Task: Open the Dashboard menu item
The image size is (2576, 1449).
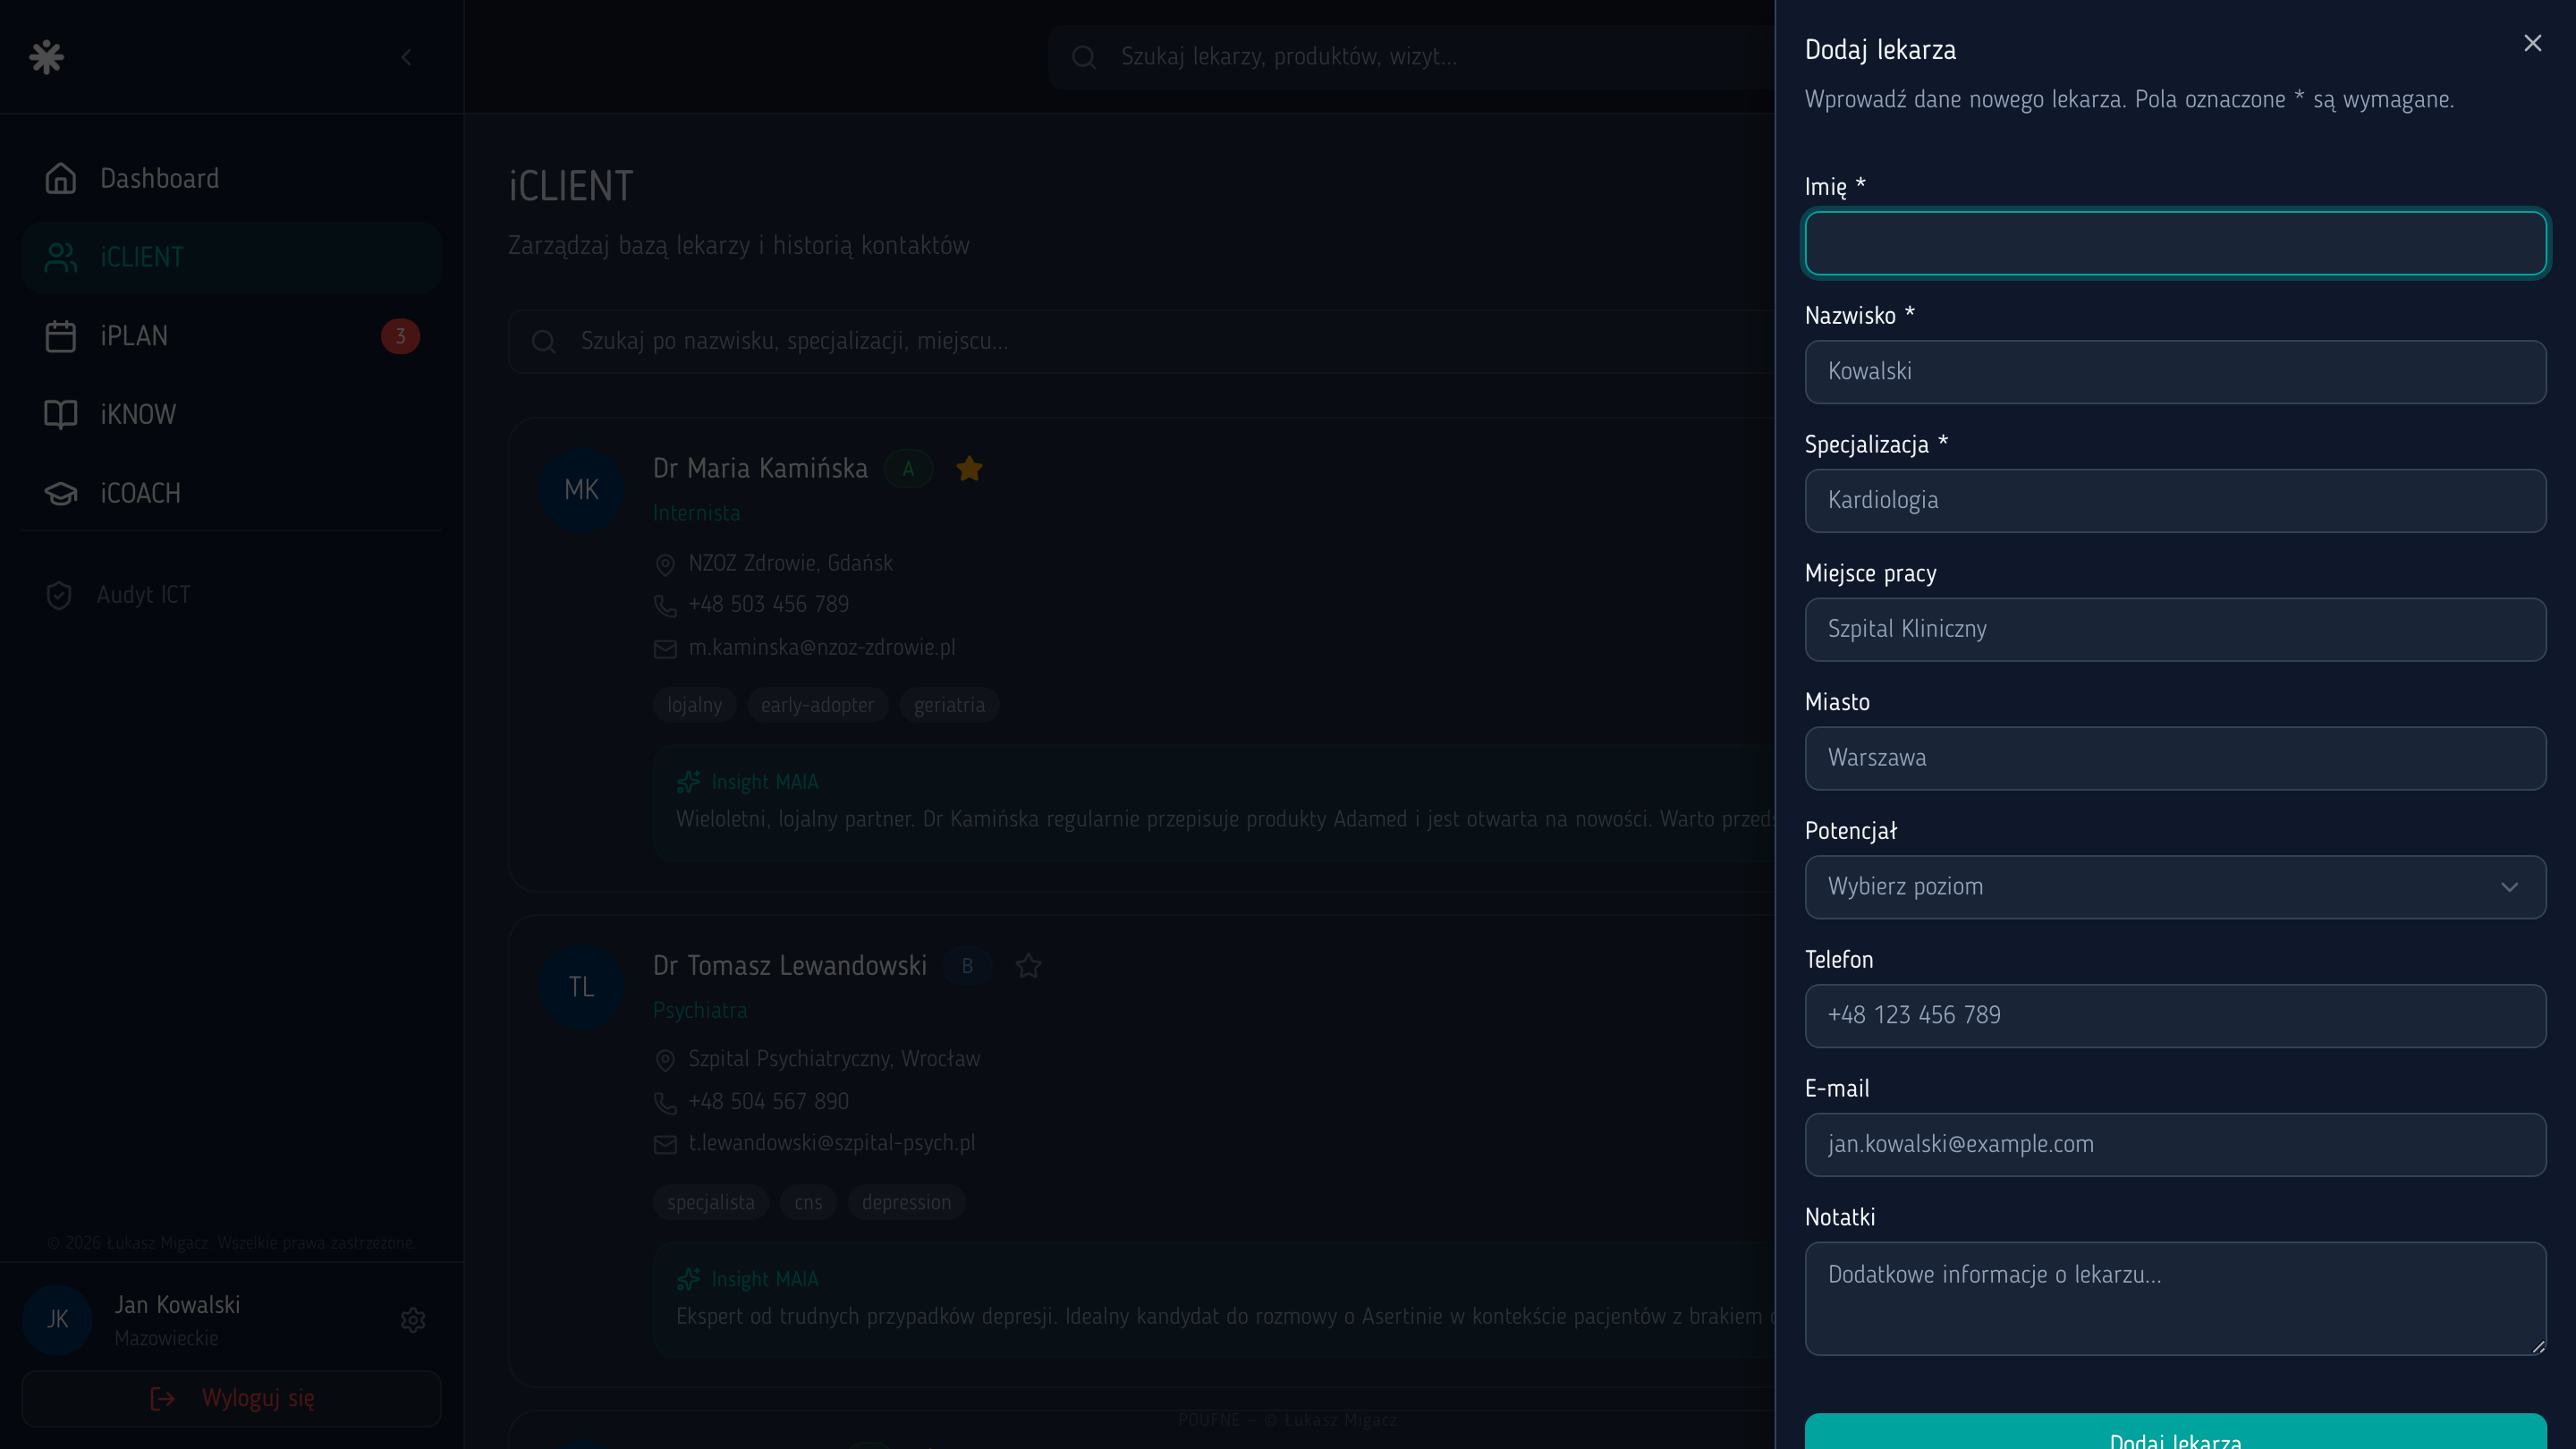Action: tap(231, 179)
